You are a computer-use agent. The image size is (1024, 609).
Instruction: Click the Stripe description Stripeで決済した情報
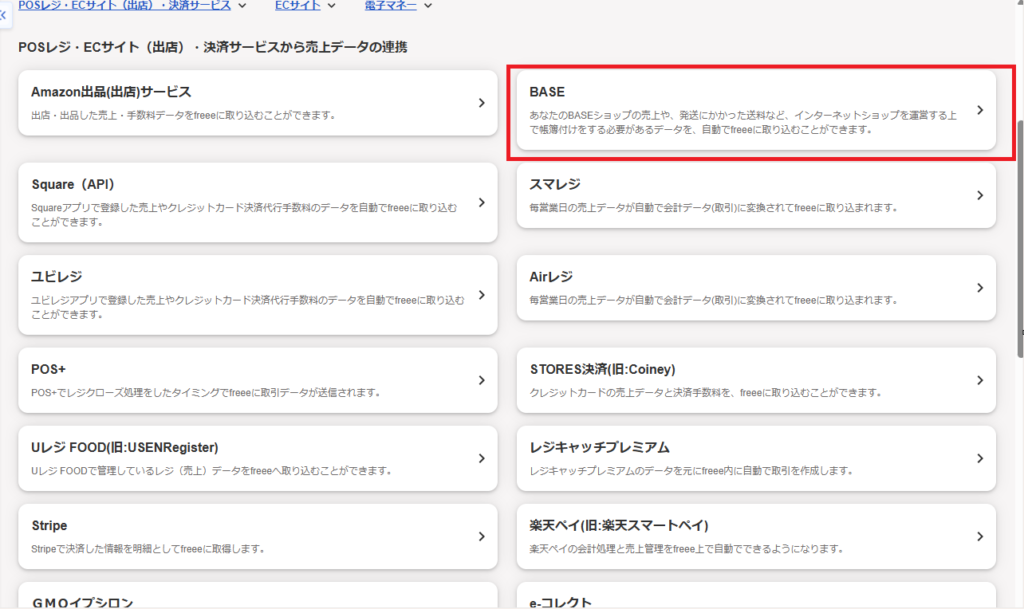click(x=148, y=549)
